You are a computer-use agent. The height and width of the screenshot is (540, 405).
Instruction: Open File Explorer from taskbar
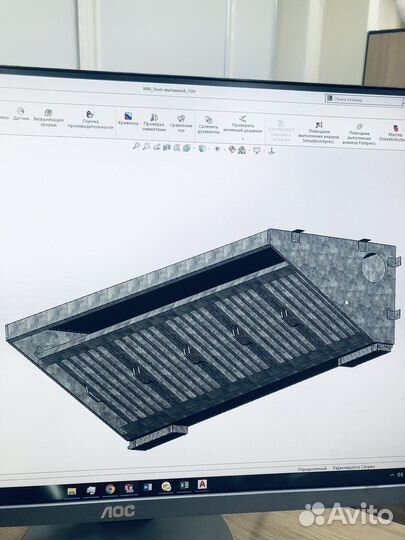[x=72, y=491]
